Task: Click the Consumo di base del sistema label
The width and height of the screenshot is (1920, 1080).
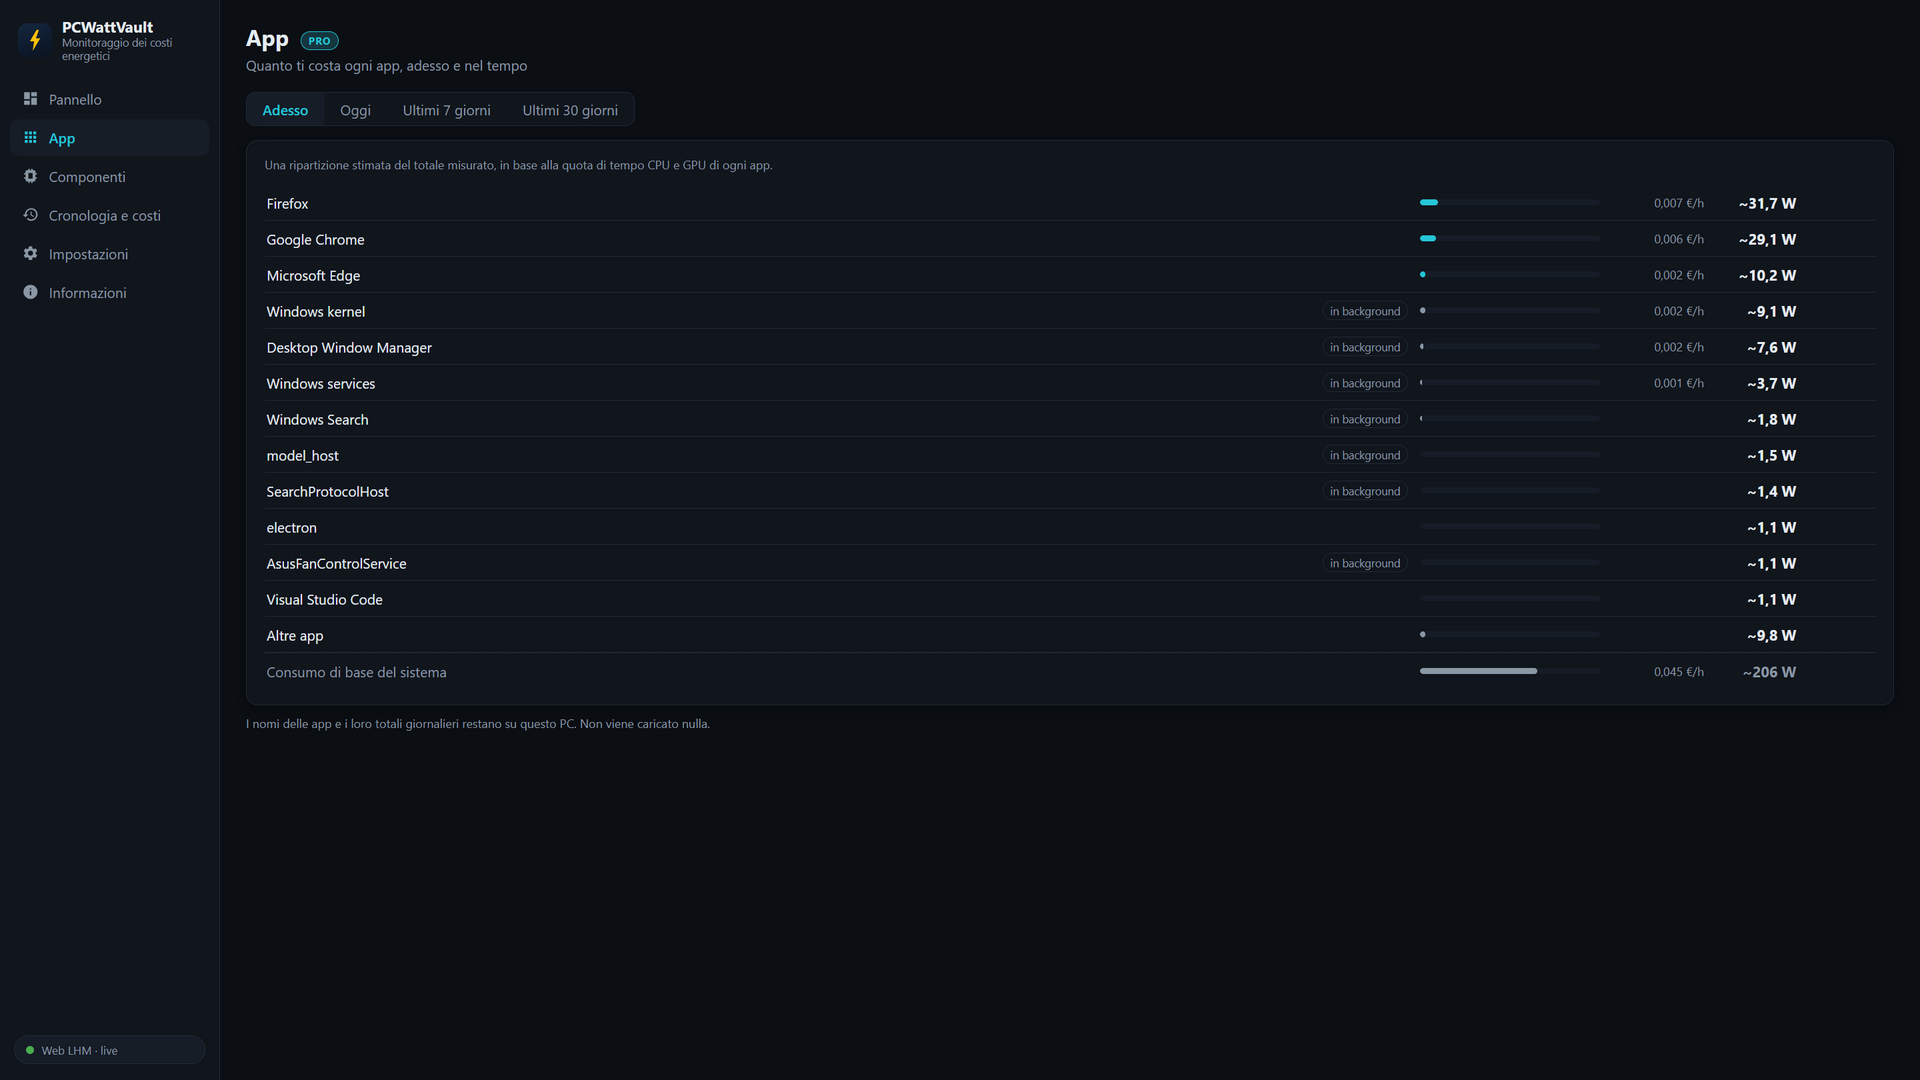Action: pos(356,672)
